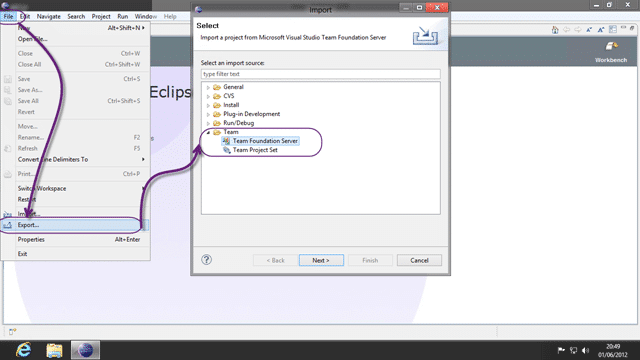Click the Eclipse taskbar icon
The image size is (640, 360).
tap(85, 350)
